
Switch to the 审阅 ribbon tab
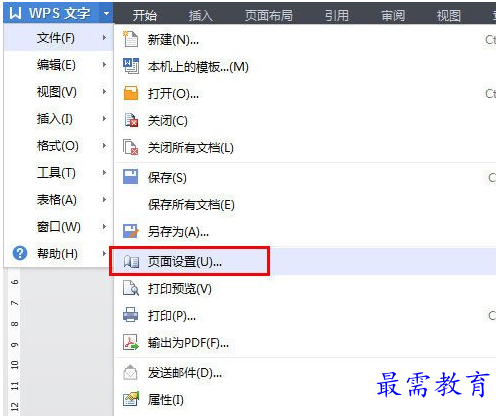pos(393,15)
